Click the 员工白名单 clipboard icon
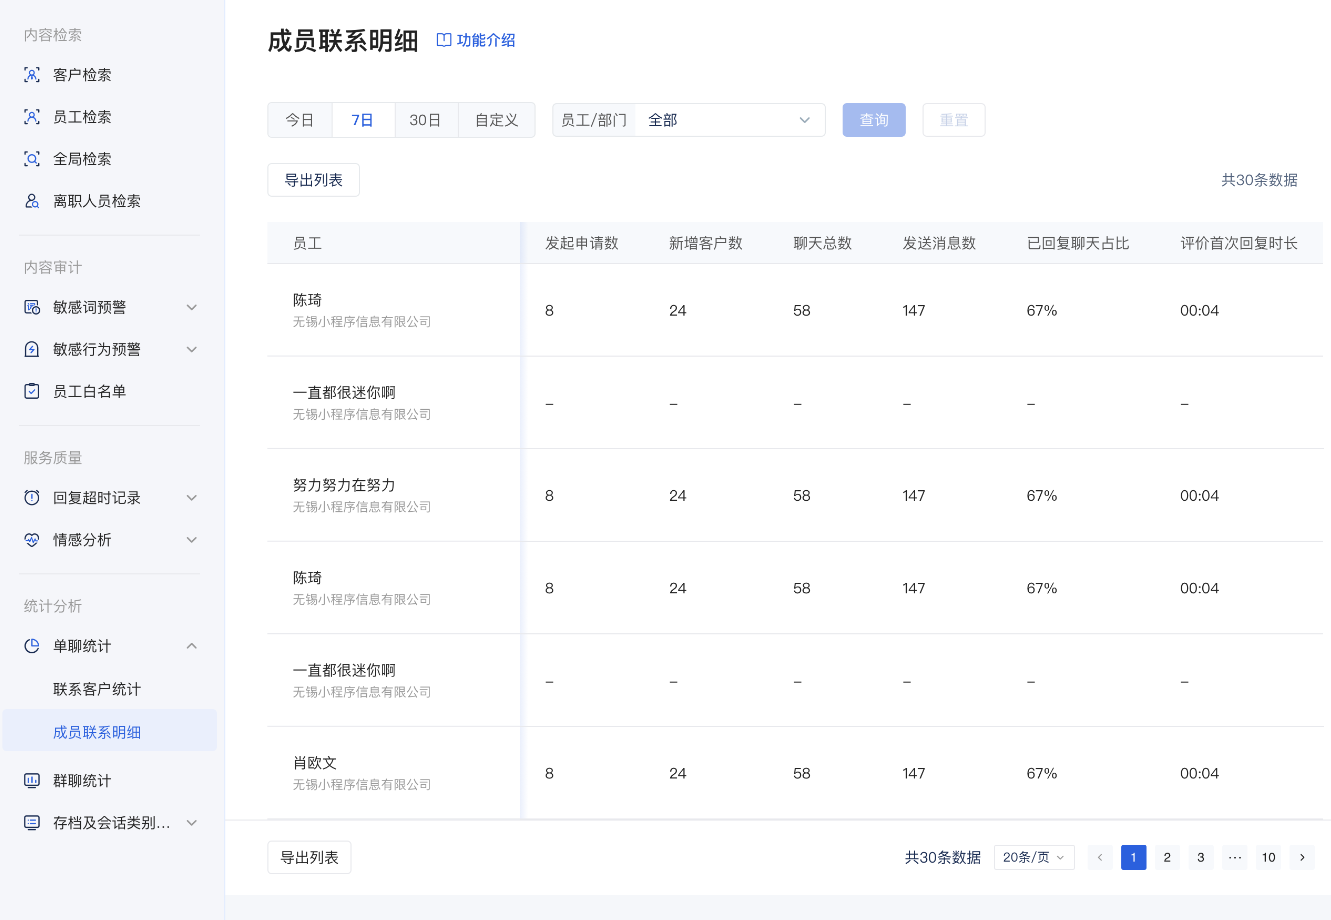Viewport: 1331px width, 920px height. coord(32,391)
